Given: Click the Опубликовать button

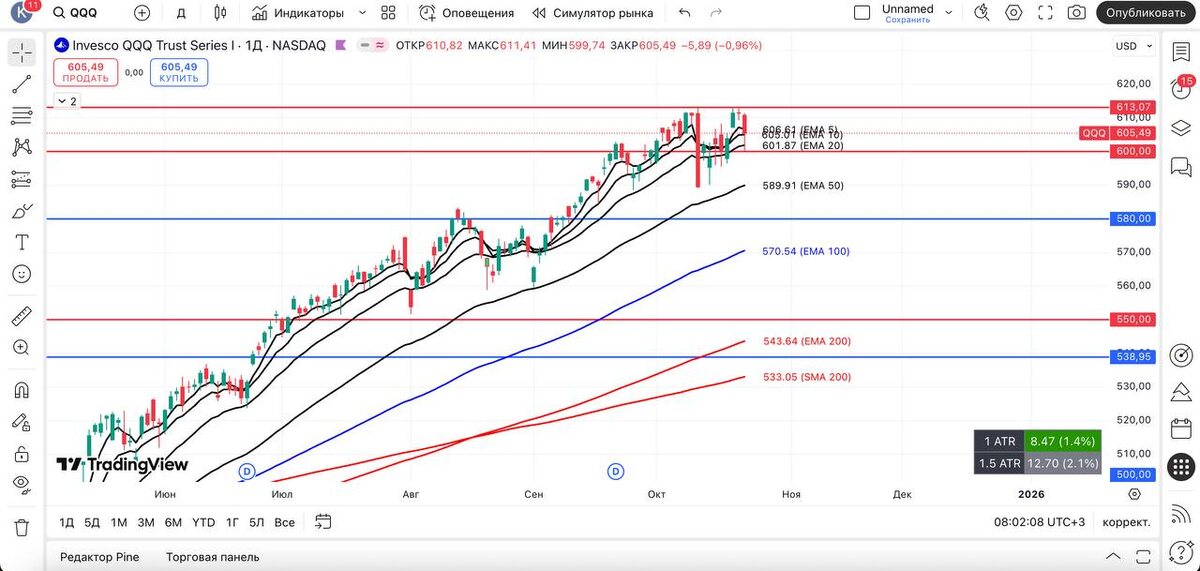Looking at the screenshot, I should click(x=1146, y=13).
